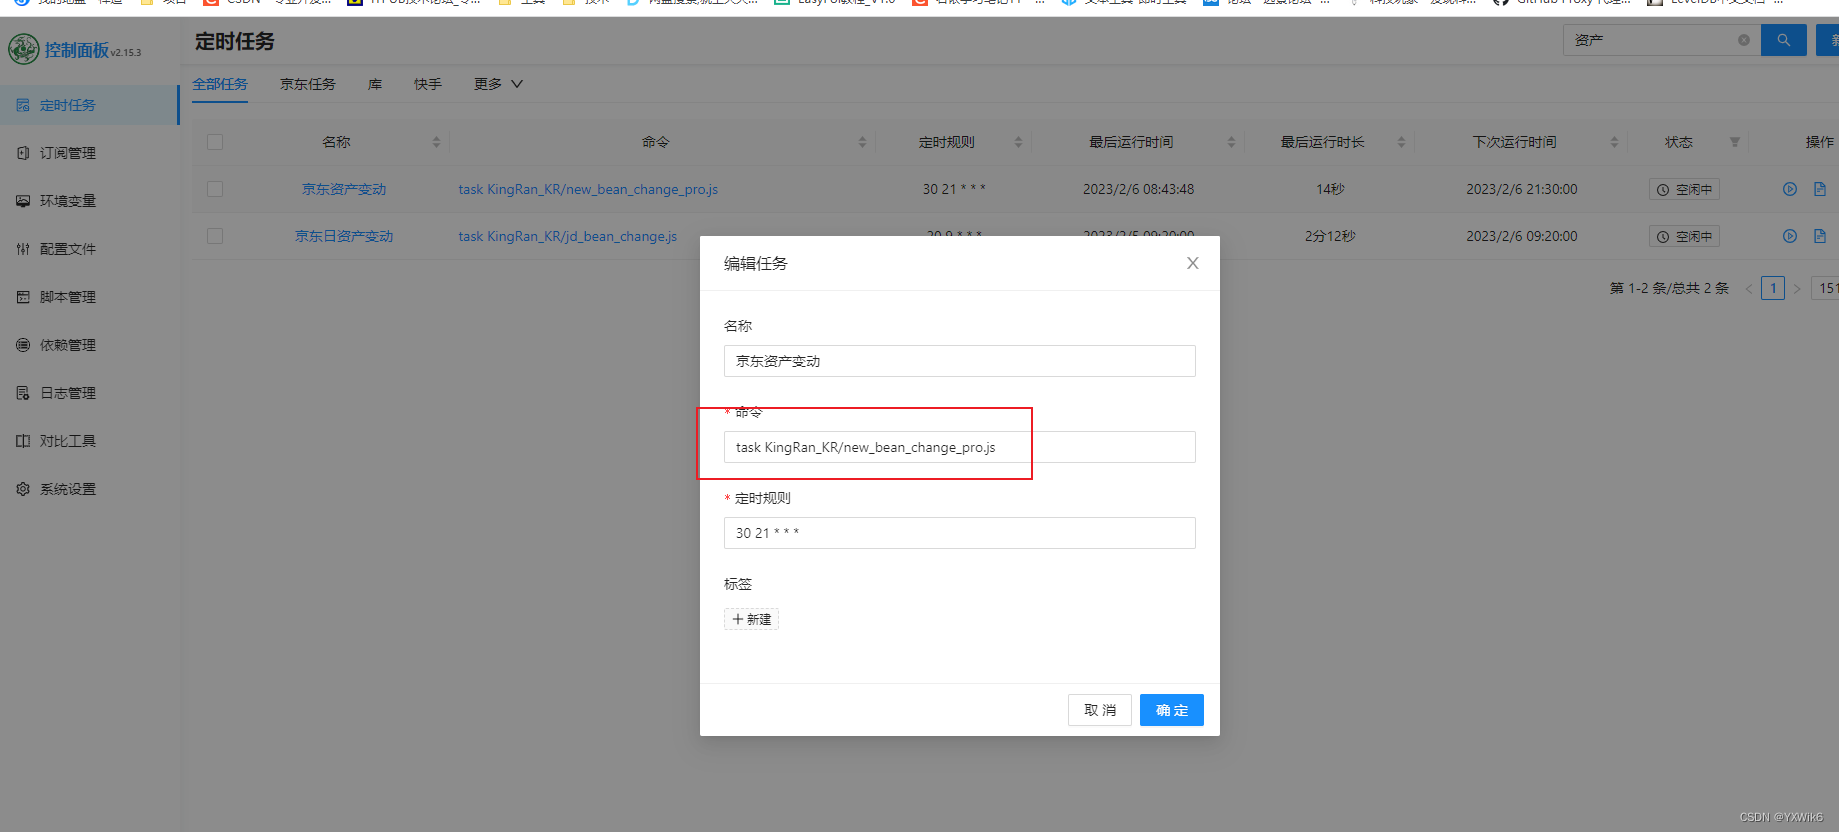Check the 京东资产变动 row checkbox
The image size is (1839, 832).
215,189
